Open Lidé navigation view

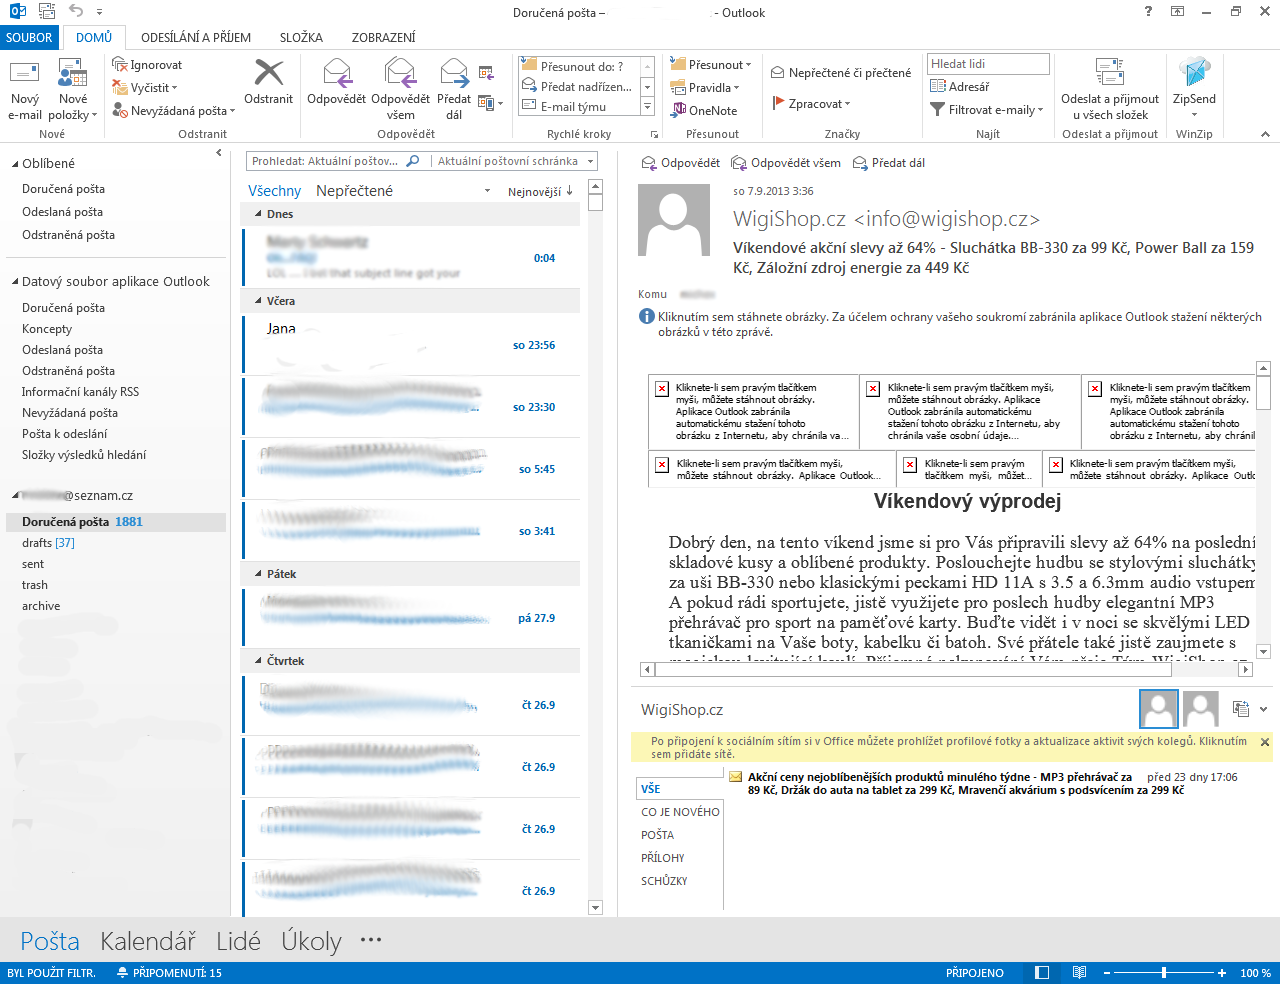238,941
